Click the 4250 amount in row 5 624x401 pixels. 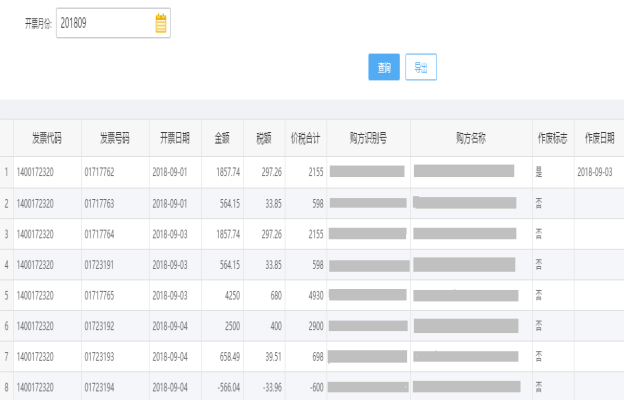229,295
